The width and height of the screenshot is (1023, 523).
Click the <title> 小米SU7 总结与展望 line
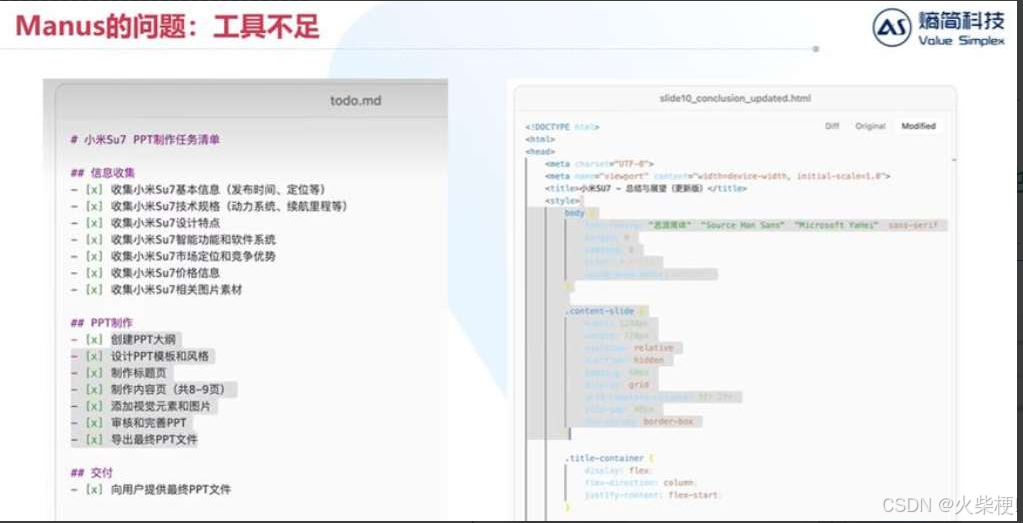tap(646, 188)
